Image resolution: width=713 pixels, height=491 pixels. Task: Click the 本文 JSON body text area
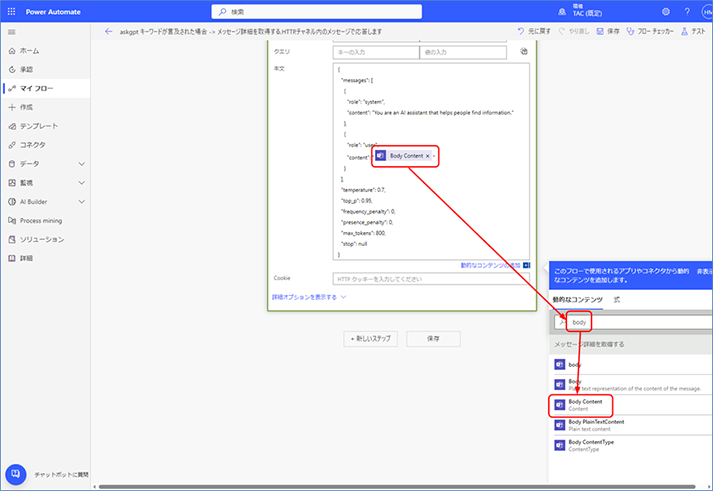pyautogui.click(x=431, y=161)
